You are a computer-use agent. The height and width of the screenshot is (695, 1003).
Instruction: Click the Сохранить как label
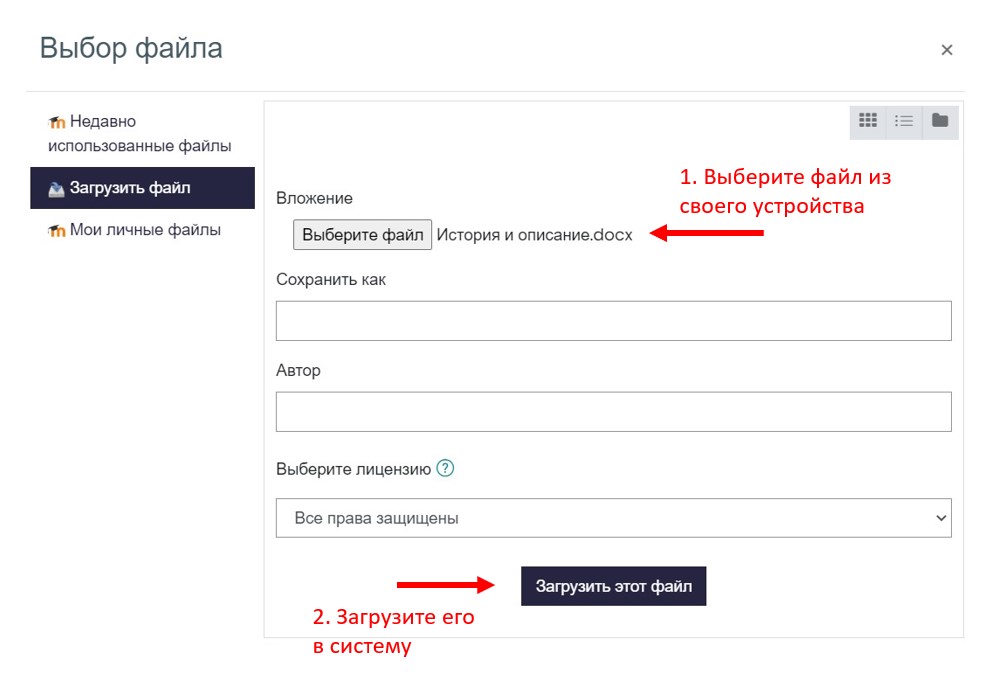[331, 279]
